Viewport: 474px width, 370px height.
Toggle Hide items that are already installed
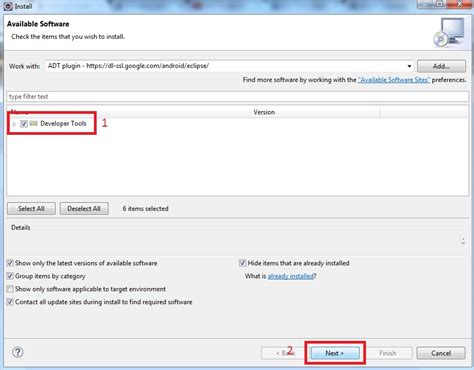[x=243, y=263]
